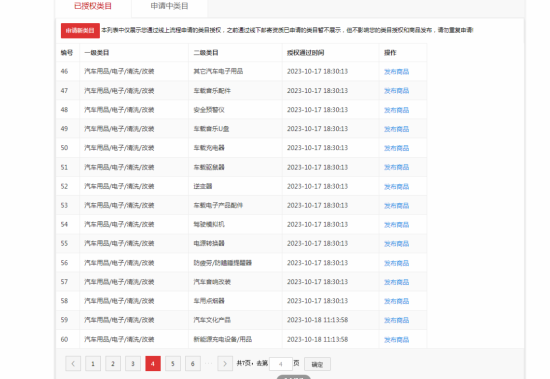Screen dimensions: 550x379
Task: Switch to 申请中类目 tab
Action: click(x=169, y=6)
